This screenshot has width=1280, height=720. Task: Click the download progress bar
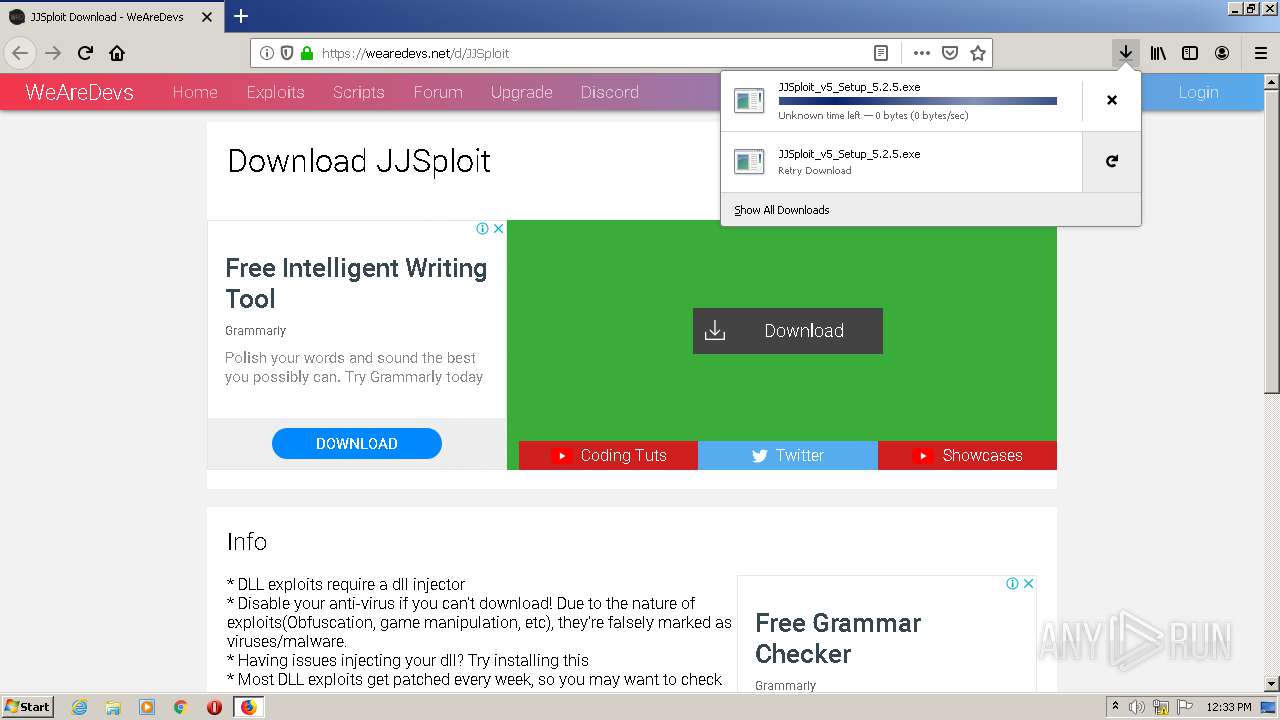point(917,101)
